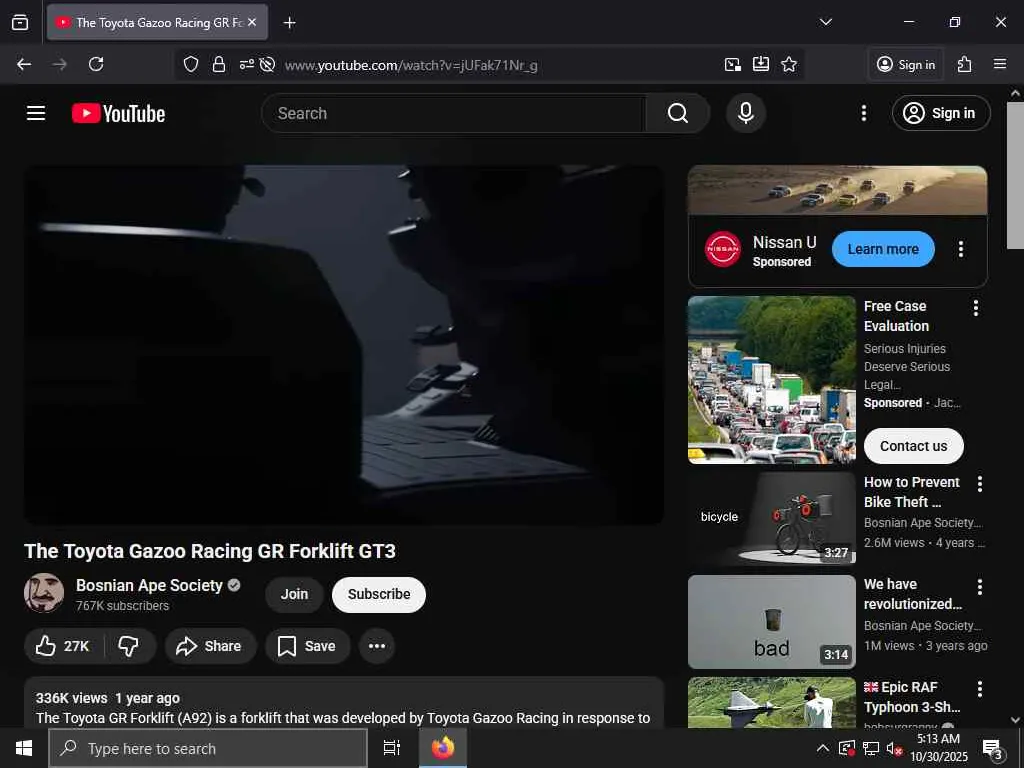Open the 'bad' trash can thumbnail
This screenshot has height=768, width=1024.
[771, 622]
